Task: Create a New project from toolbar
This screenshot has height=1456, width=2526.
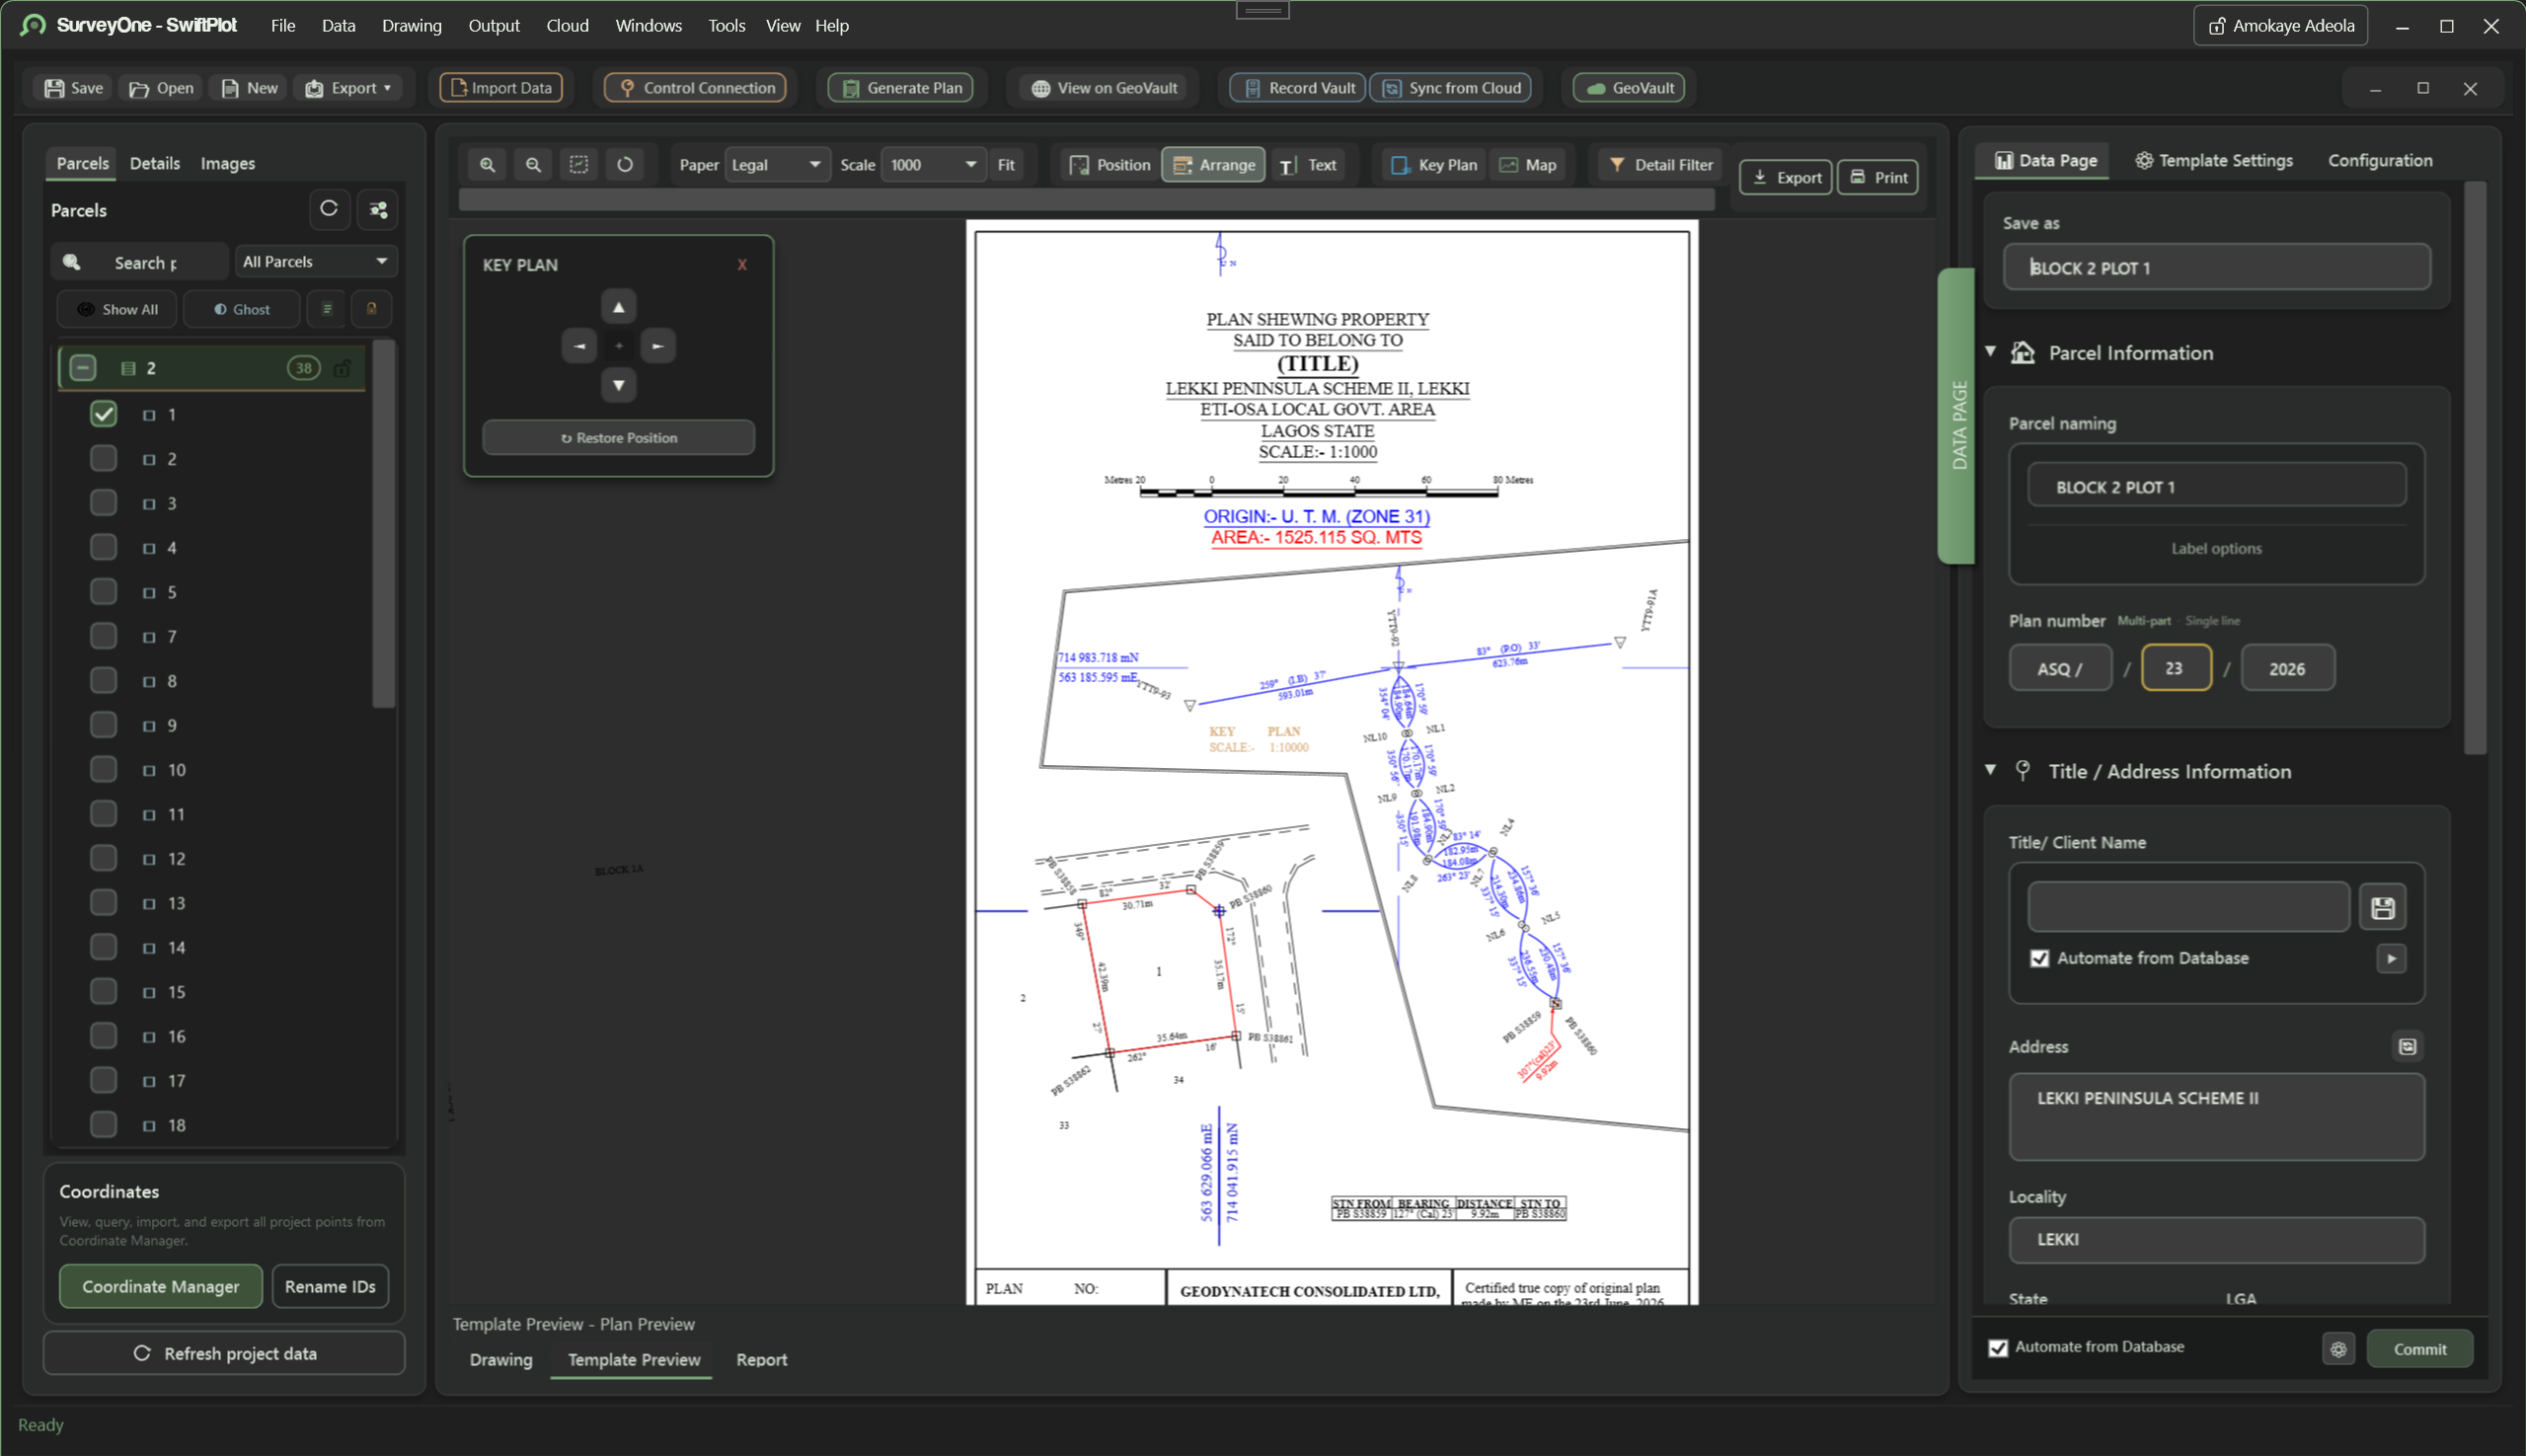Action: click(x=250, y=88)
